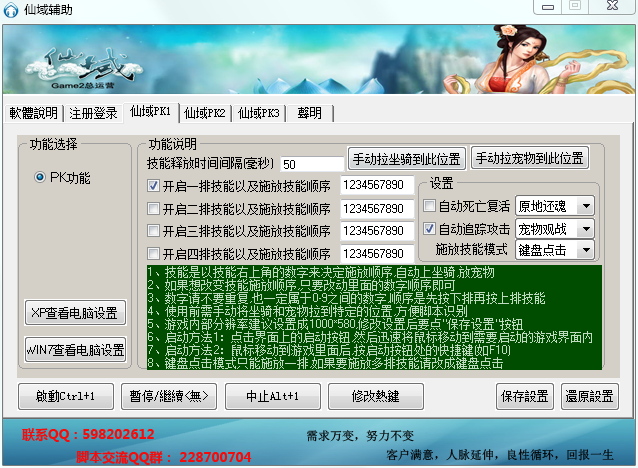Image resolution: width=638 pixels, height=468 pixels.
Task: Click the 技能释放时间间隔 input field
Action: tap(311, 163)
